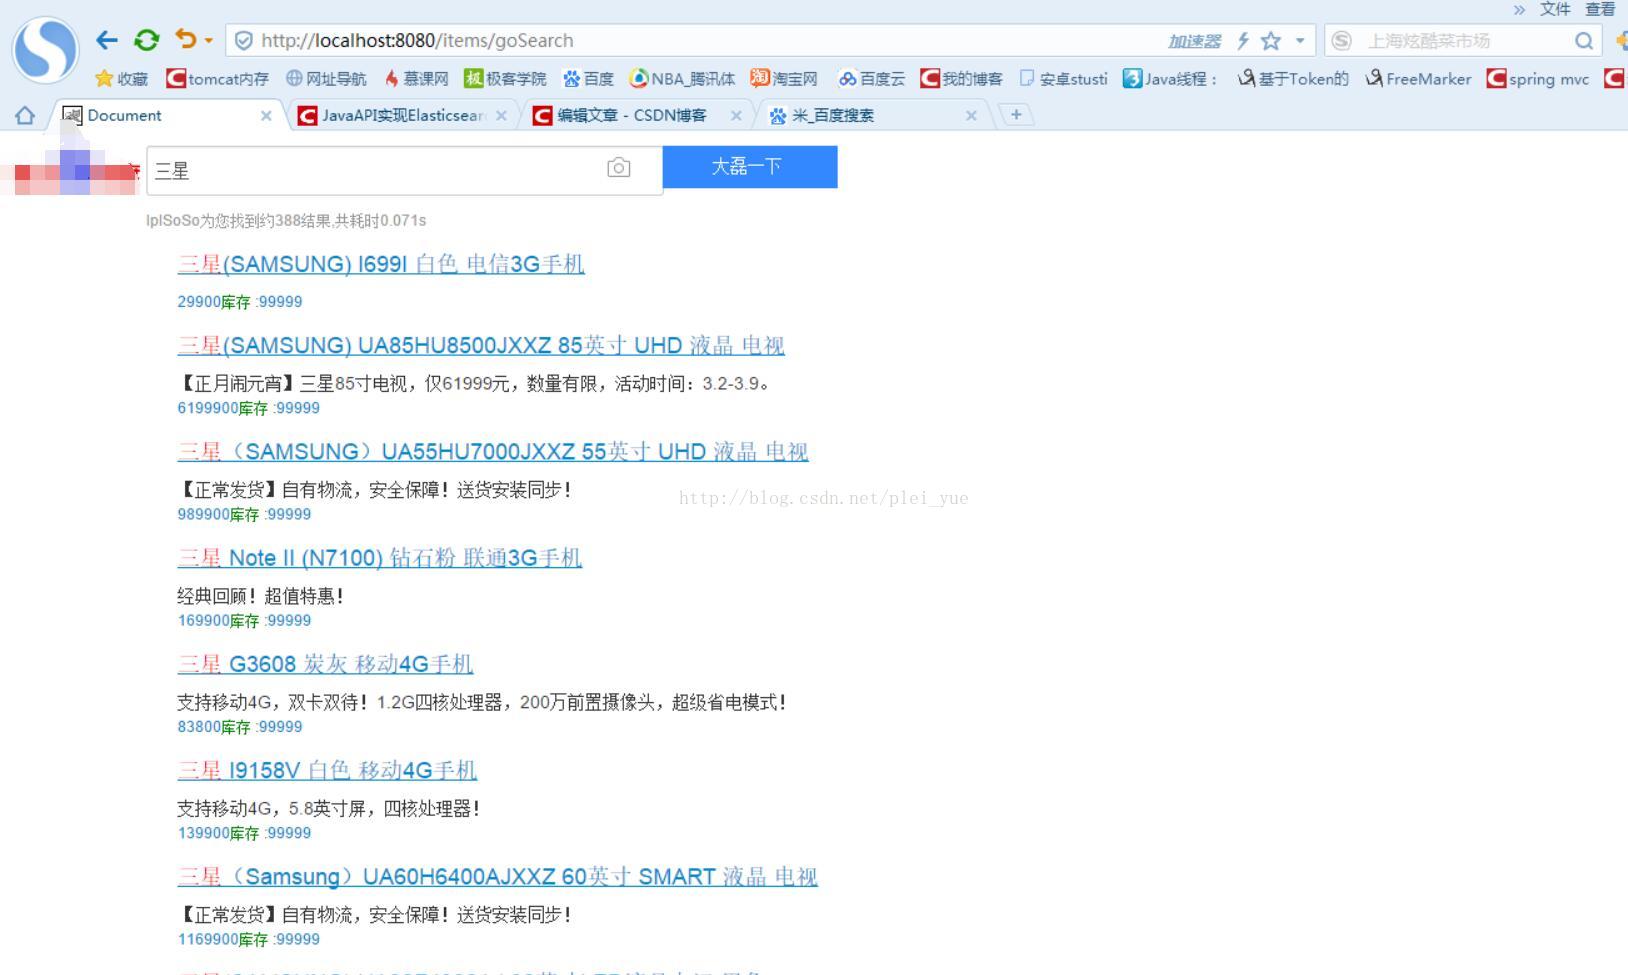This screenshot has width=1628, height=975.
Task: Open the 极客学院 bookmark
Action: [x=505, y=79]
